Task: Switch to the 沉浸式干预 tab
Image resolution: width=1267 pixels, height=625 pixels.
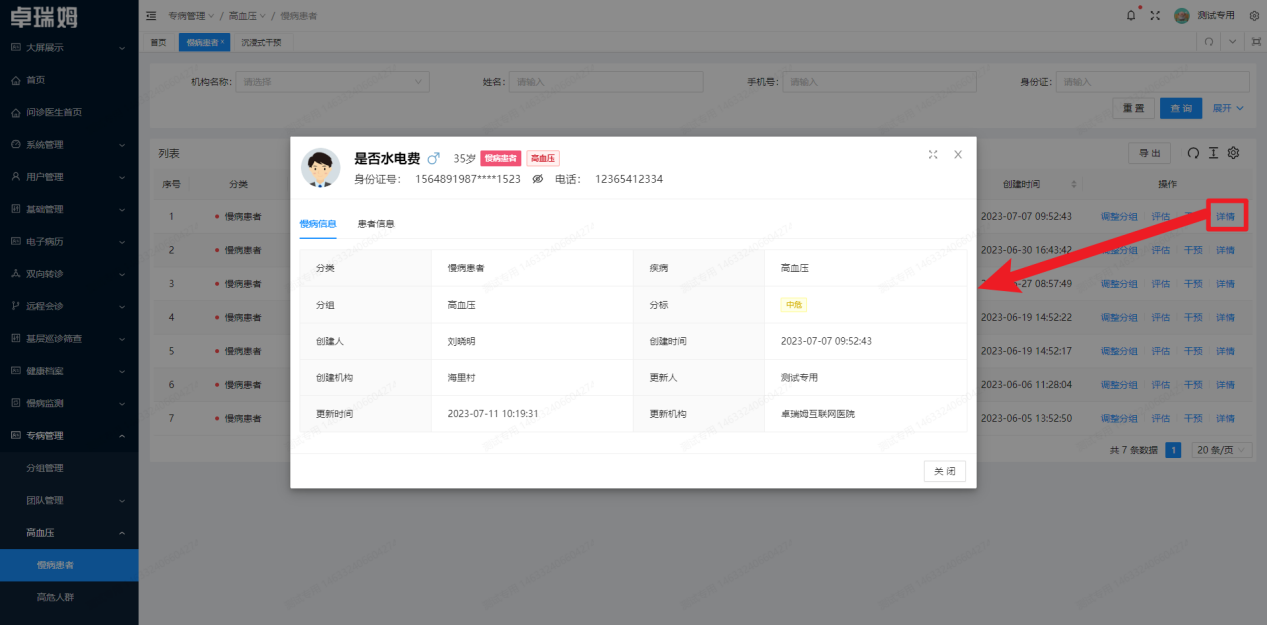Action: pos(261,42)
